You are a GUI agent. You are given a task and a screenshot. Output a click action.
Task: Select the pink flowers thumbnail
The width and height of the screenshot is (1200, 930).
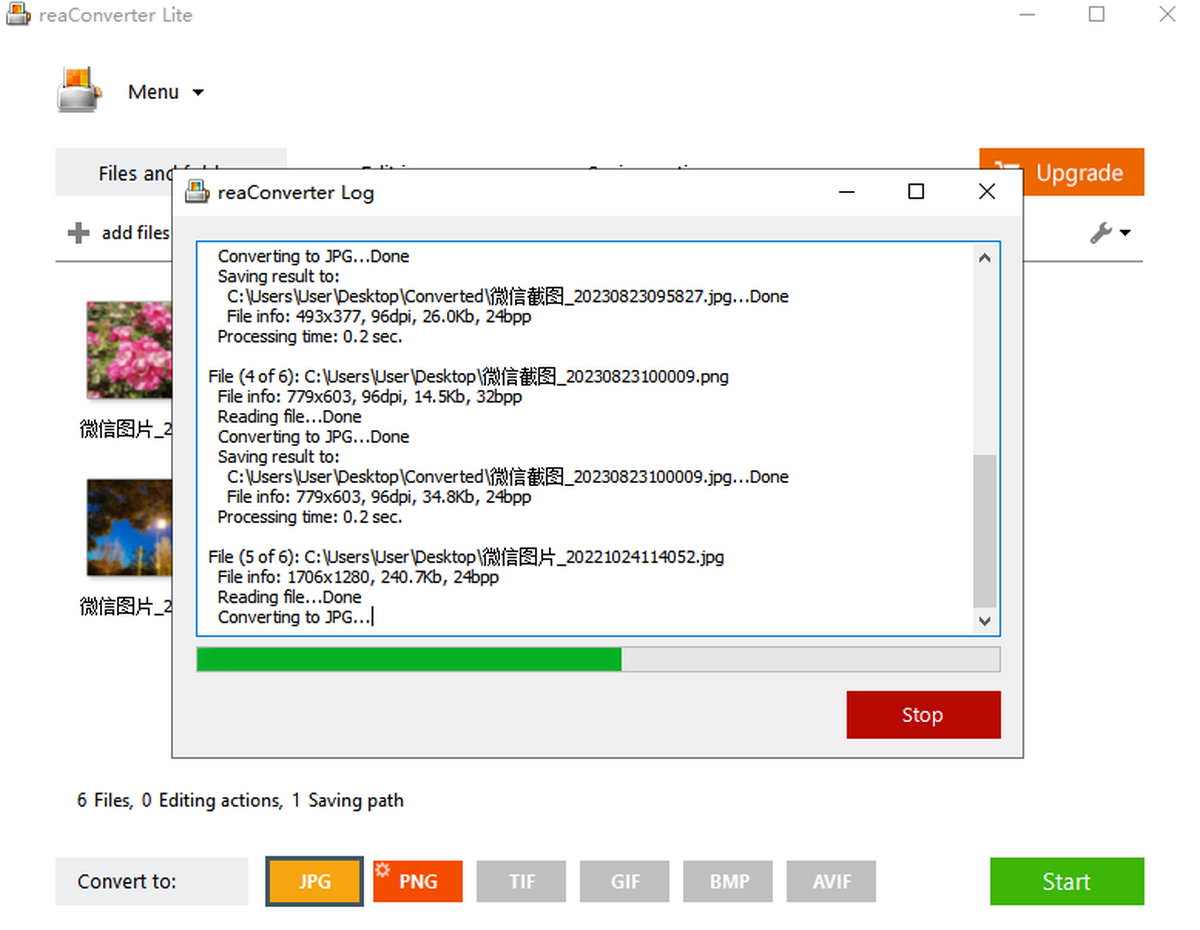pos(130,350)
